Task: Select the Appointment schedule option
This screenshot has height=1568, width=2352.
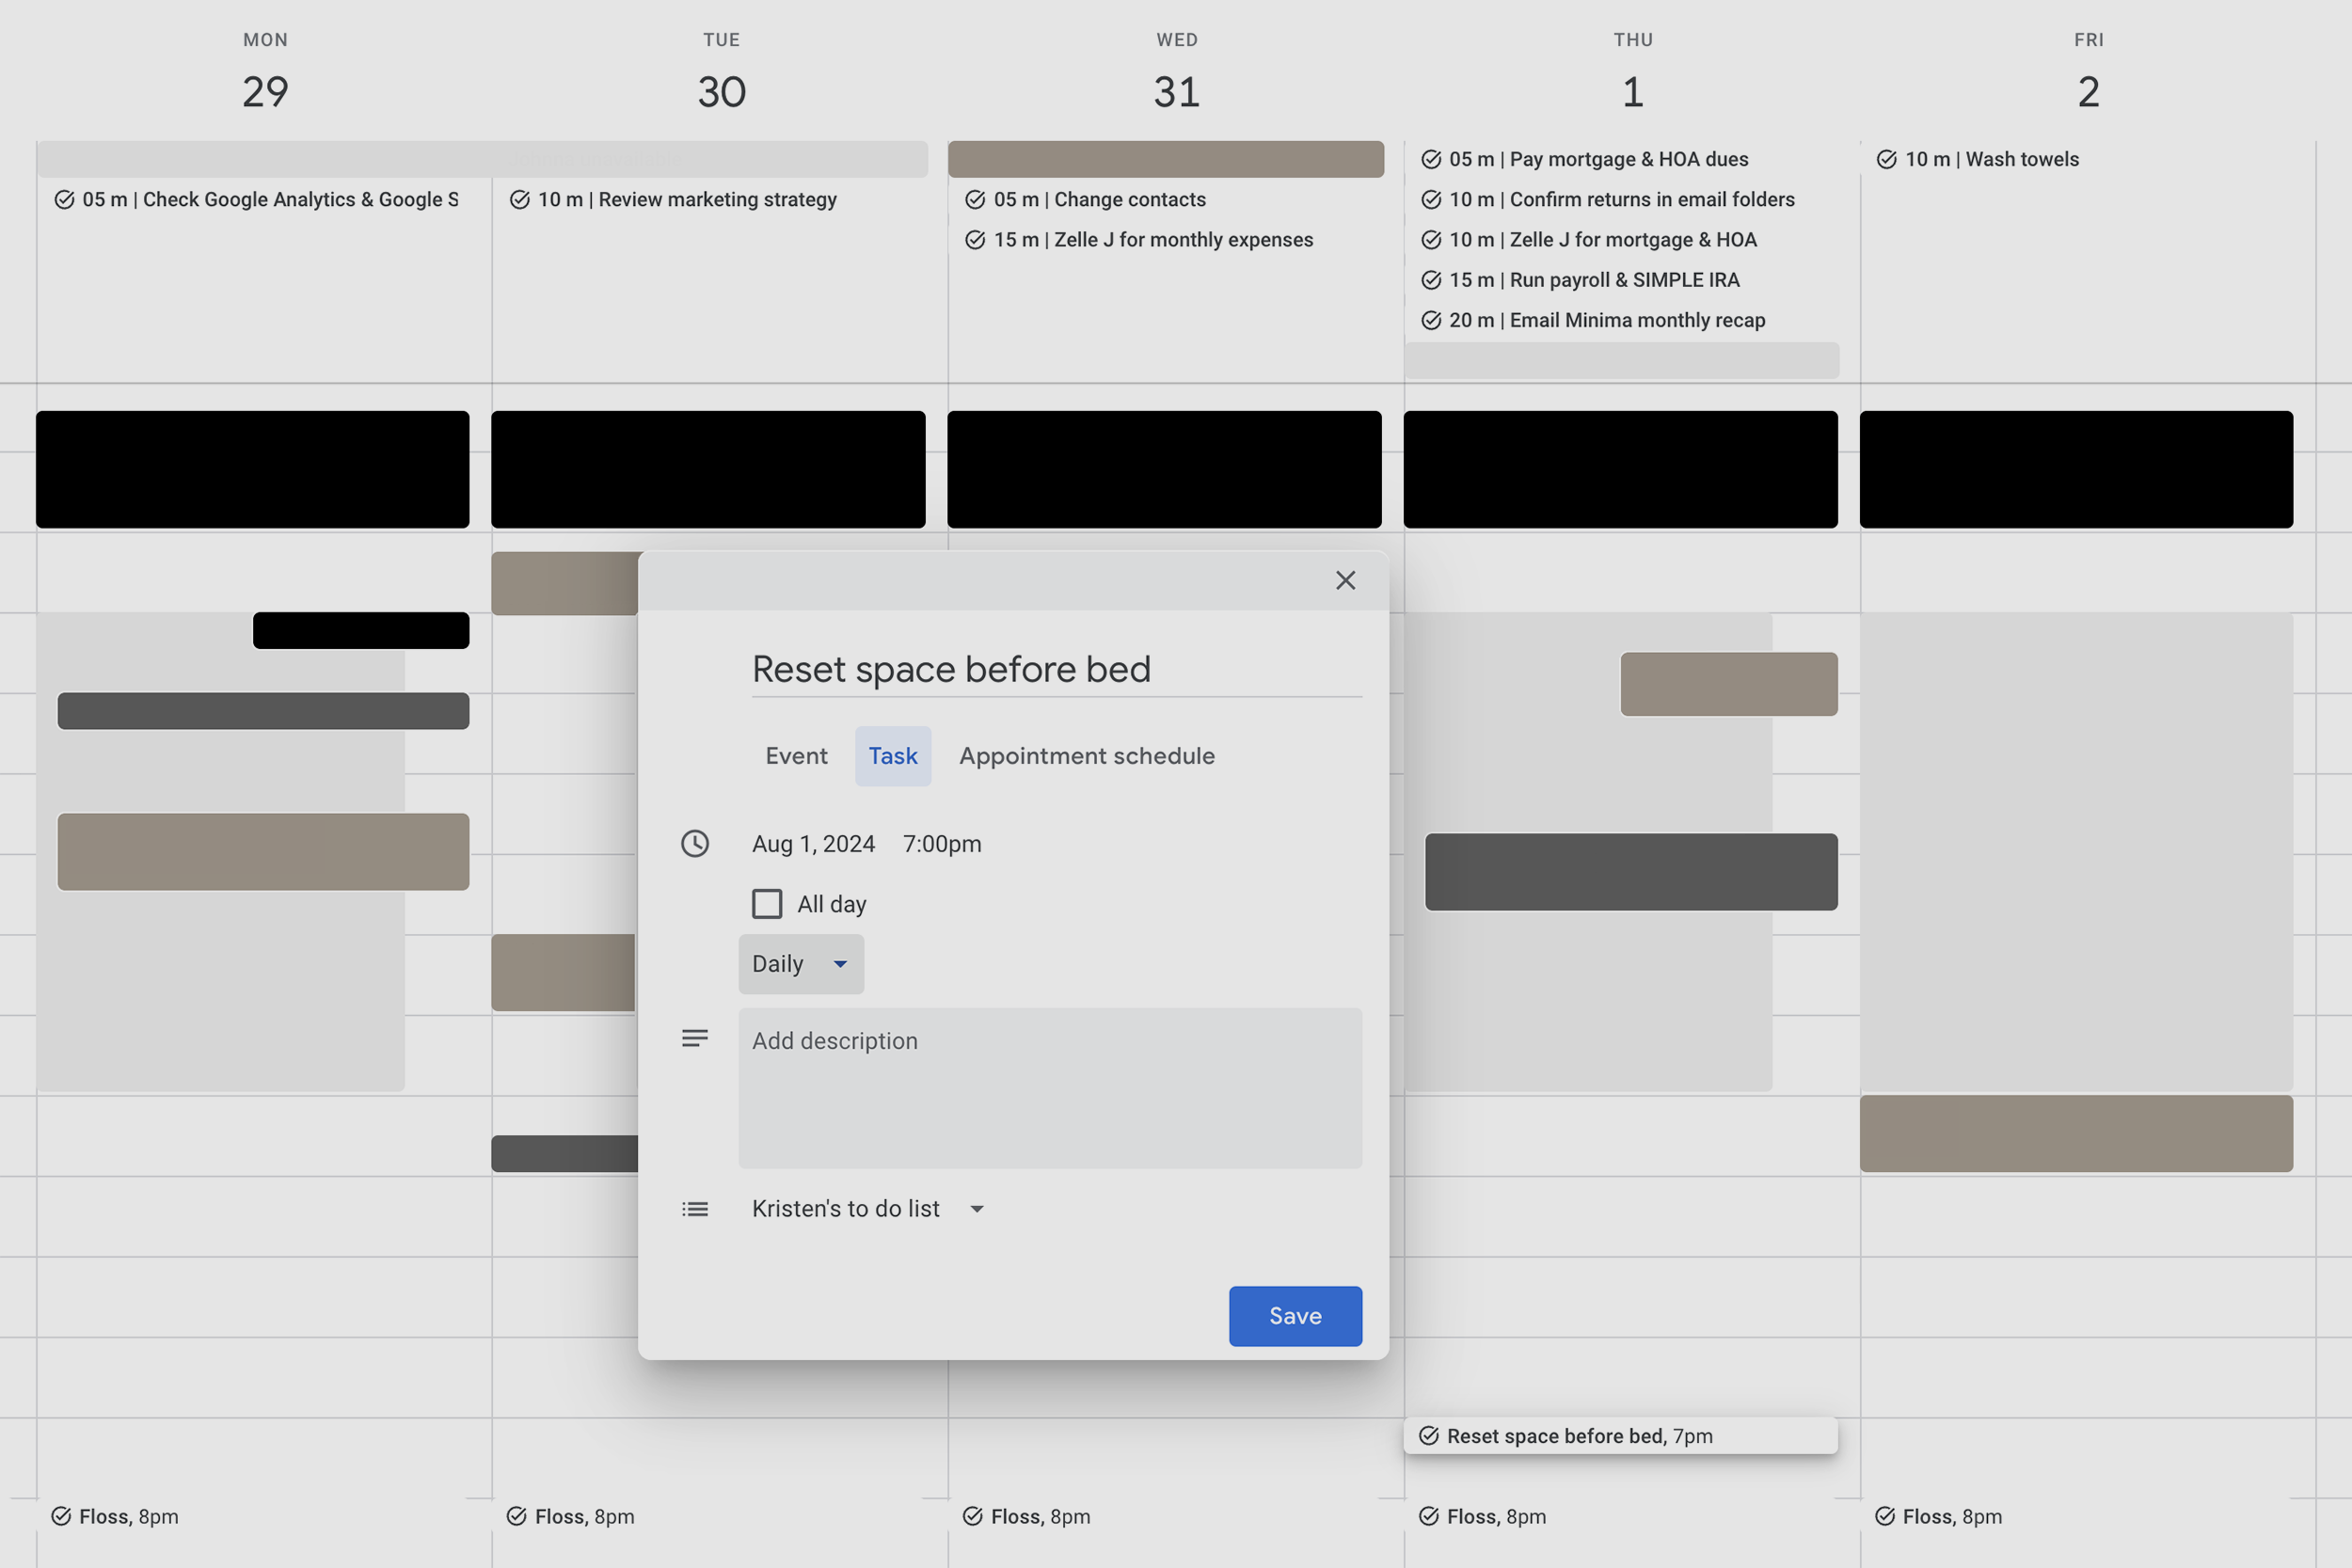Action: coord(1086,756)
